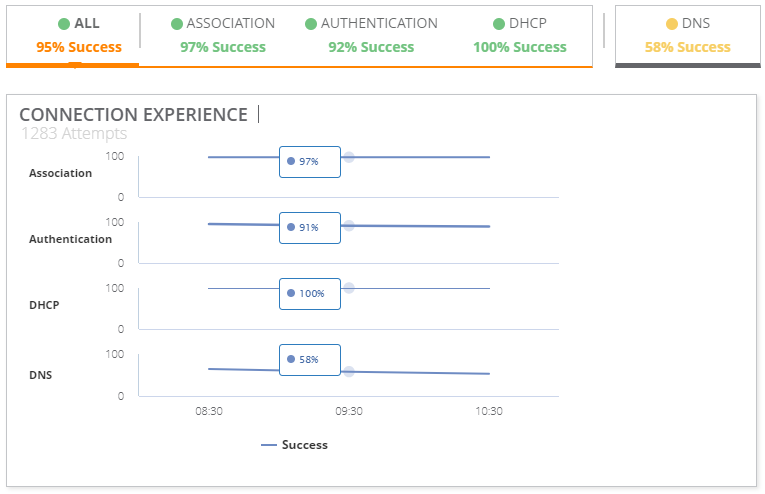
Task: Click the green status dot beside ALL
Action: 64,24
